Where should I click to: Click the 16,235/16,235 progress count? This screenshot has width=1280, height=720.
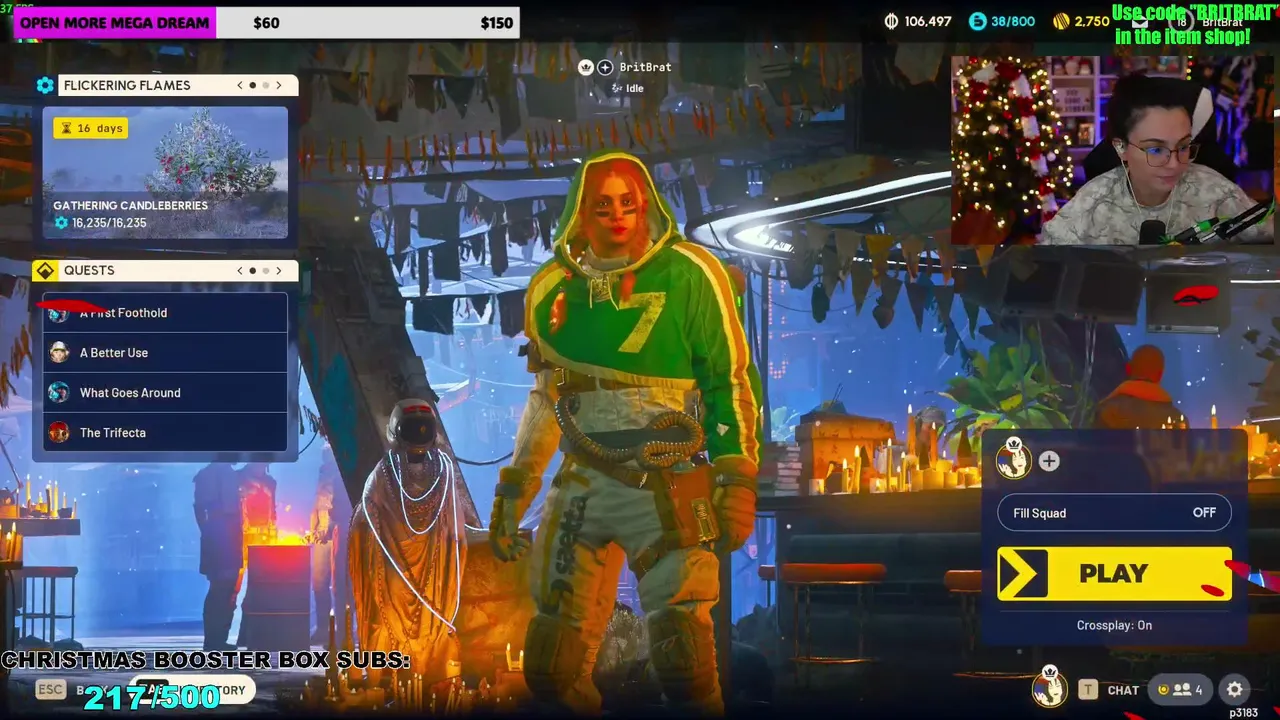[x=100, y=223]
